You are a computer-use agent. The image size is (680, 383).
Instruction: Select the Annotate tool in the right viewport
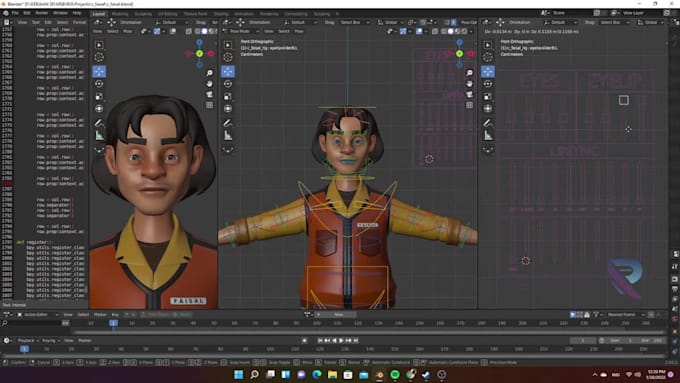point(487,123)
